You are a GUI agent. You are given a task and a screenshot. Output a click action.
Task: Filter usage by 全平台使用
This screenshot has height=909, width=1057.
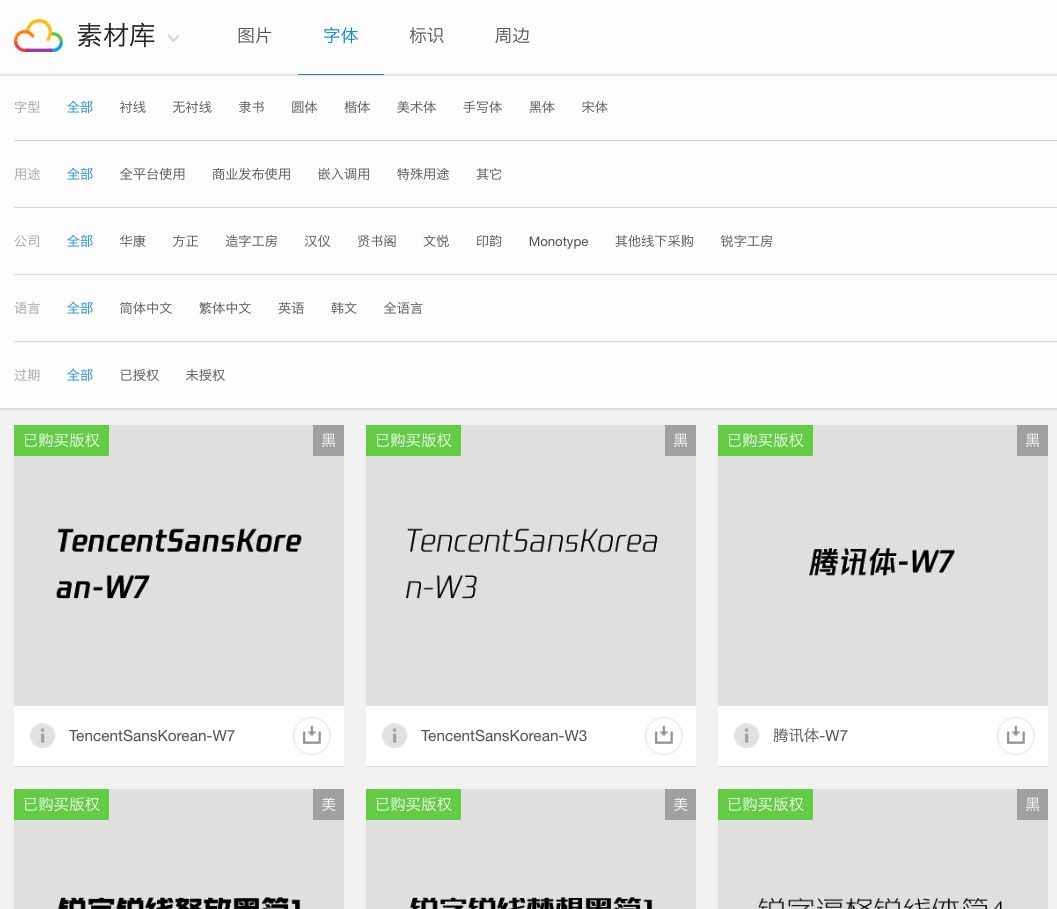pos(152,174)
